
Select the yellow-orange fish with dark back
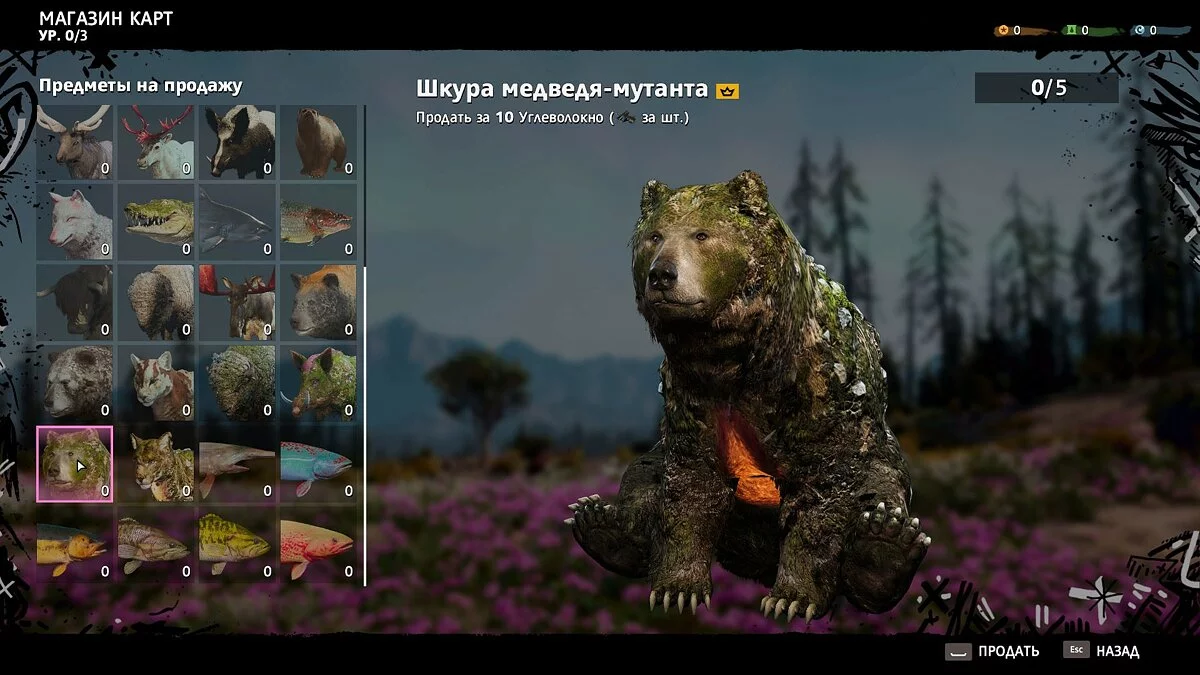(x=74, y=544)
